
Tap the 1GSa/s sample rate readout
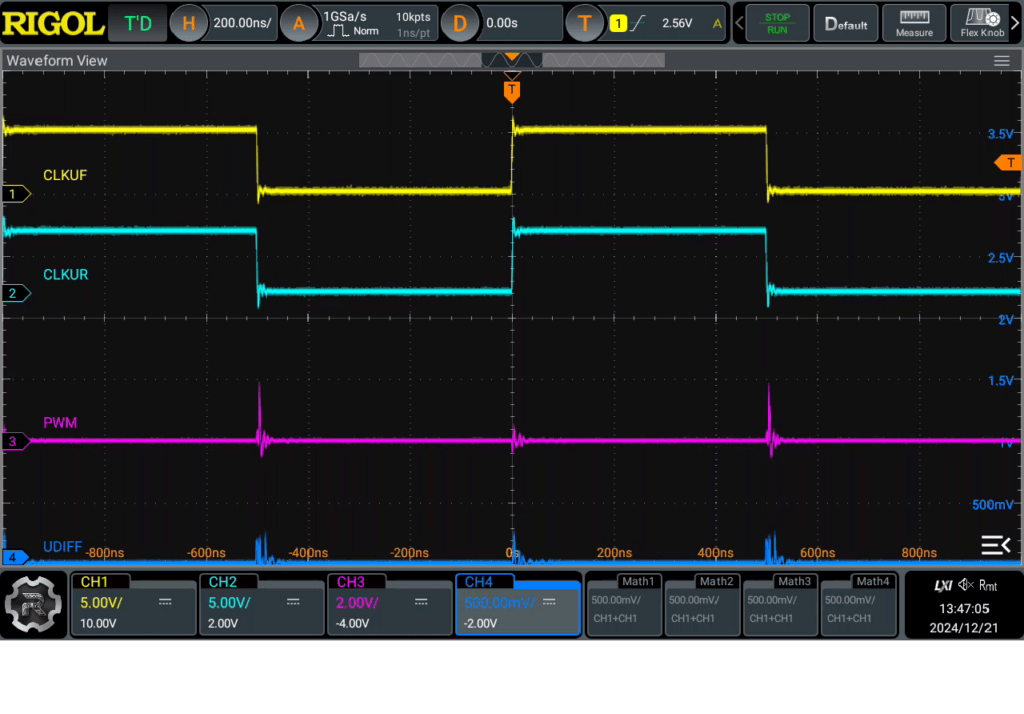pos(345,16)
